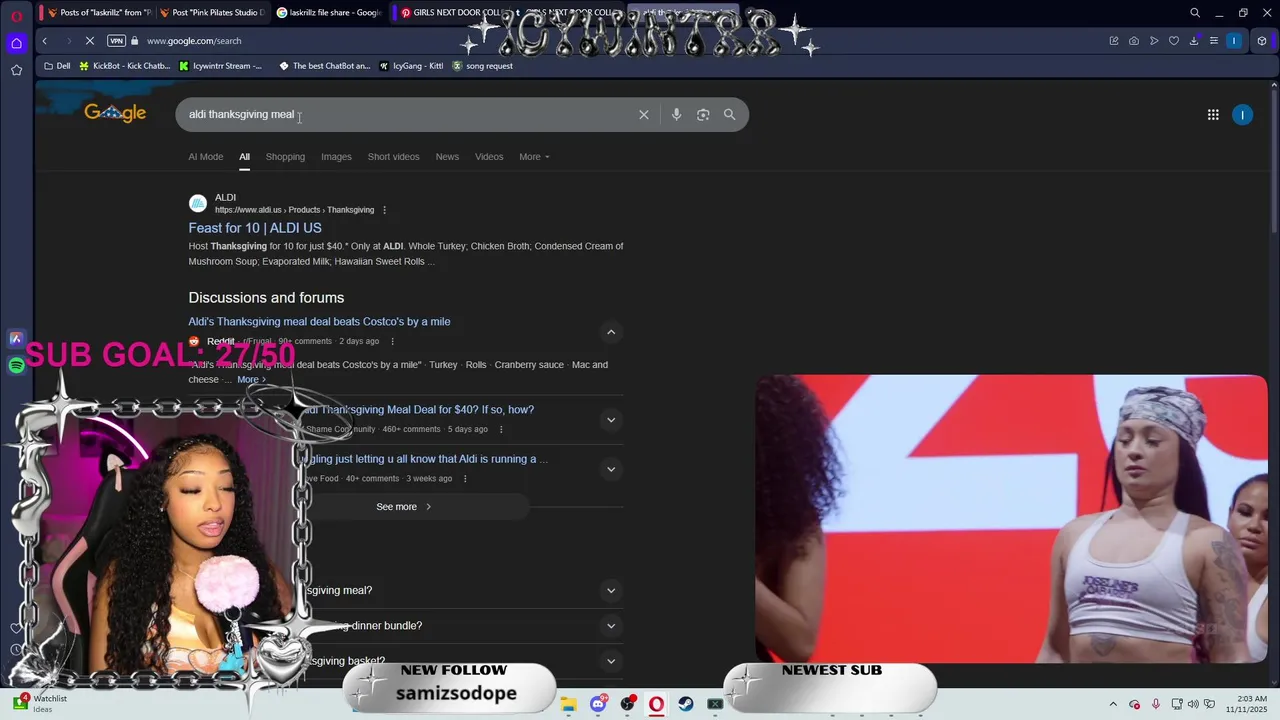Image resolution: width=1280 pixels, height=720 pixels.
Task: Open the Google apps grid
Action: 1213,115
